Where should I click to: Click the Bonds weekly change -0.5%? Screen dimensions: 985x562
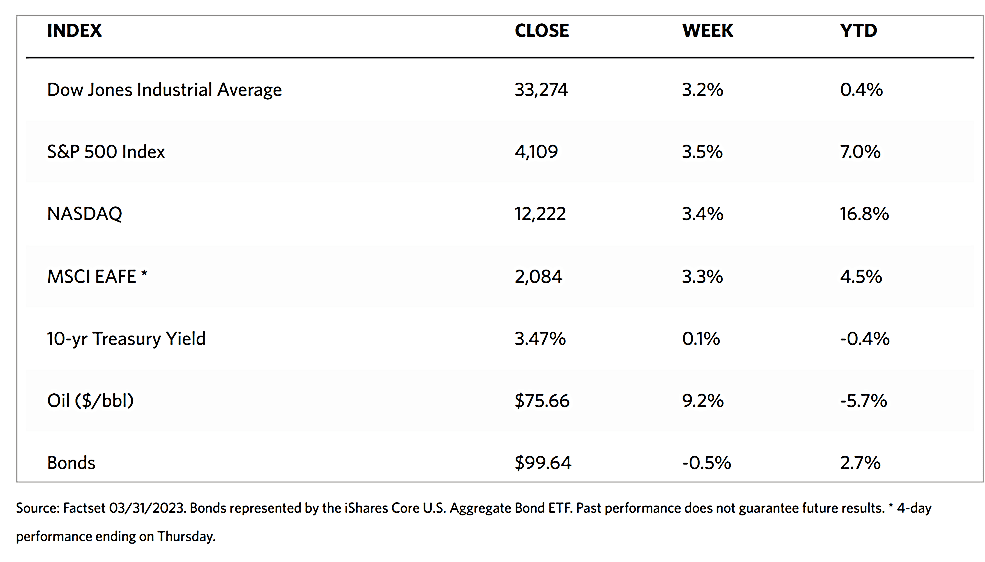coord(706,463)
